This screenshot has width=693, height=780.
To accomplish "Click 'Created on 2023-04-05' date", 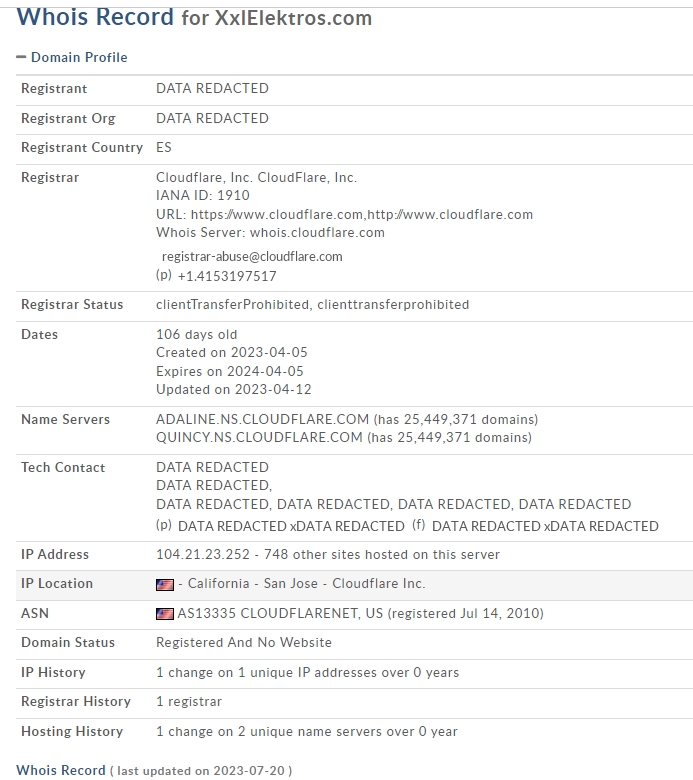I will click(232, 353).
